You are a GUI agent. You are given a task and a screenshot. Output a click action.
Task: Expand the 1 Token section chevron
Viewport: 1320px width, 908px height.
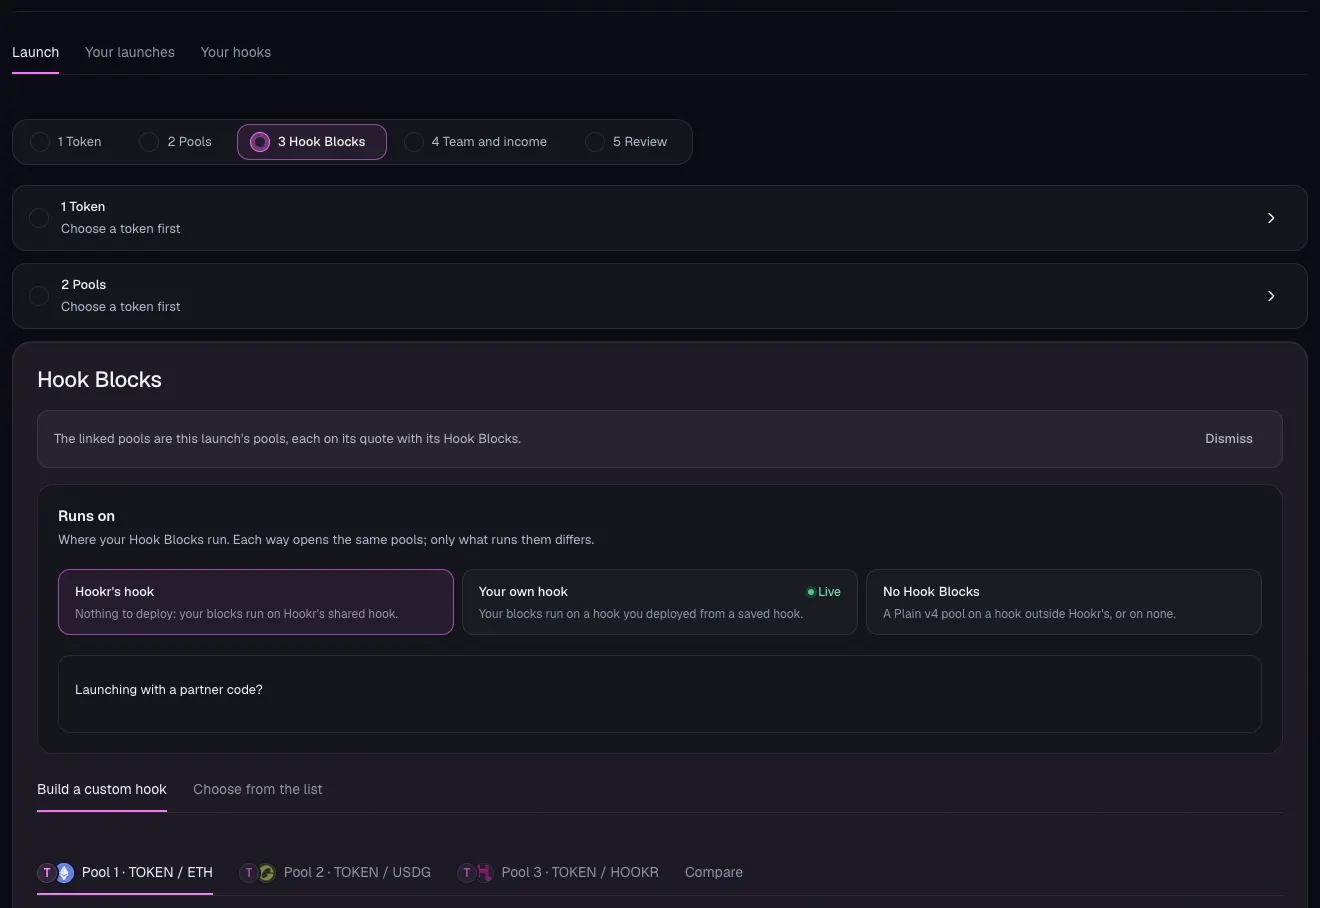(1271, 218)
